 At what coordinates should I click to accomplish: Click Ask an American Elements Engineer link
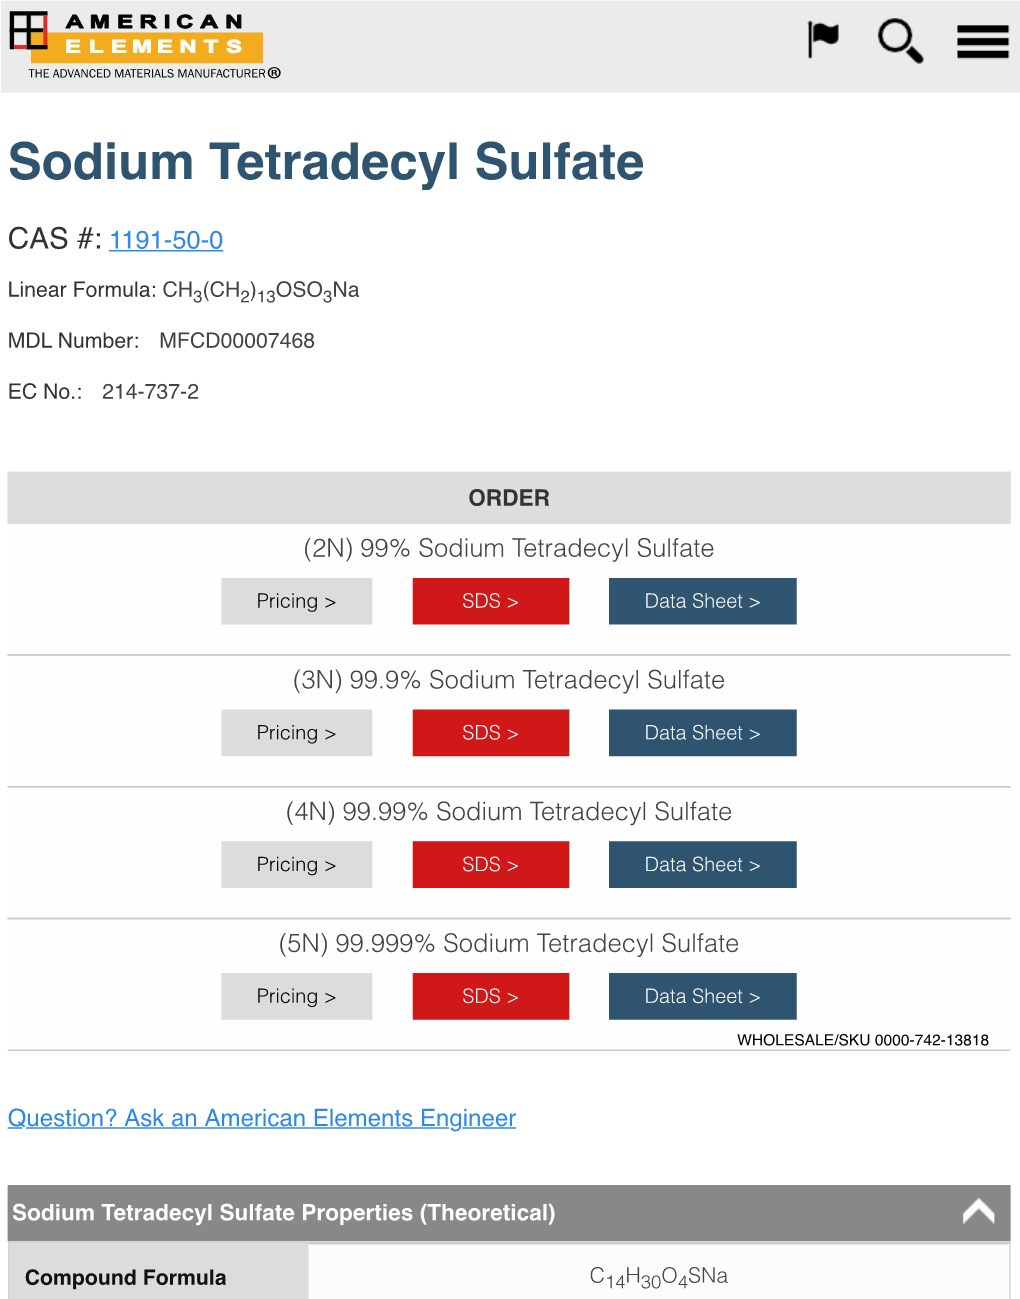[x=262, y=1118]
